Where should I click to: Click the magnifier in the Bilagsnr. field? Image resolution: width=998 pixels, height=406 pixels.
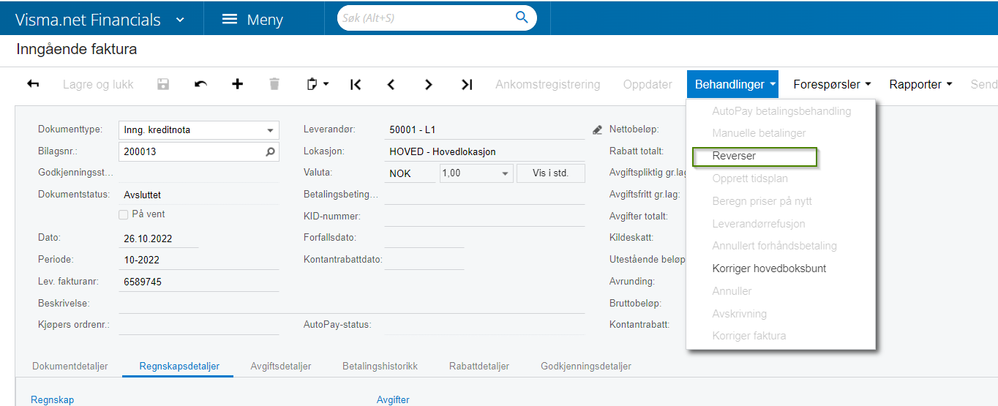(x=270, y=152)
